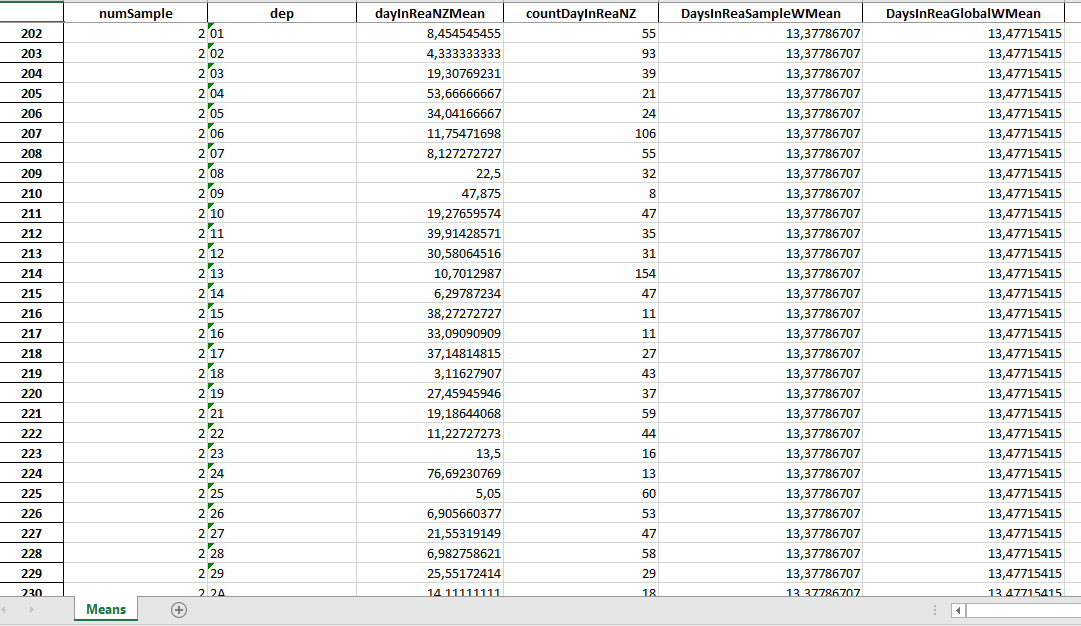Click 13,47715415 cell in row 203

pyautogui.click(x=963, y=54)
